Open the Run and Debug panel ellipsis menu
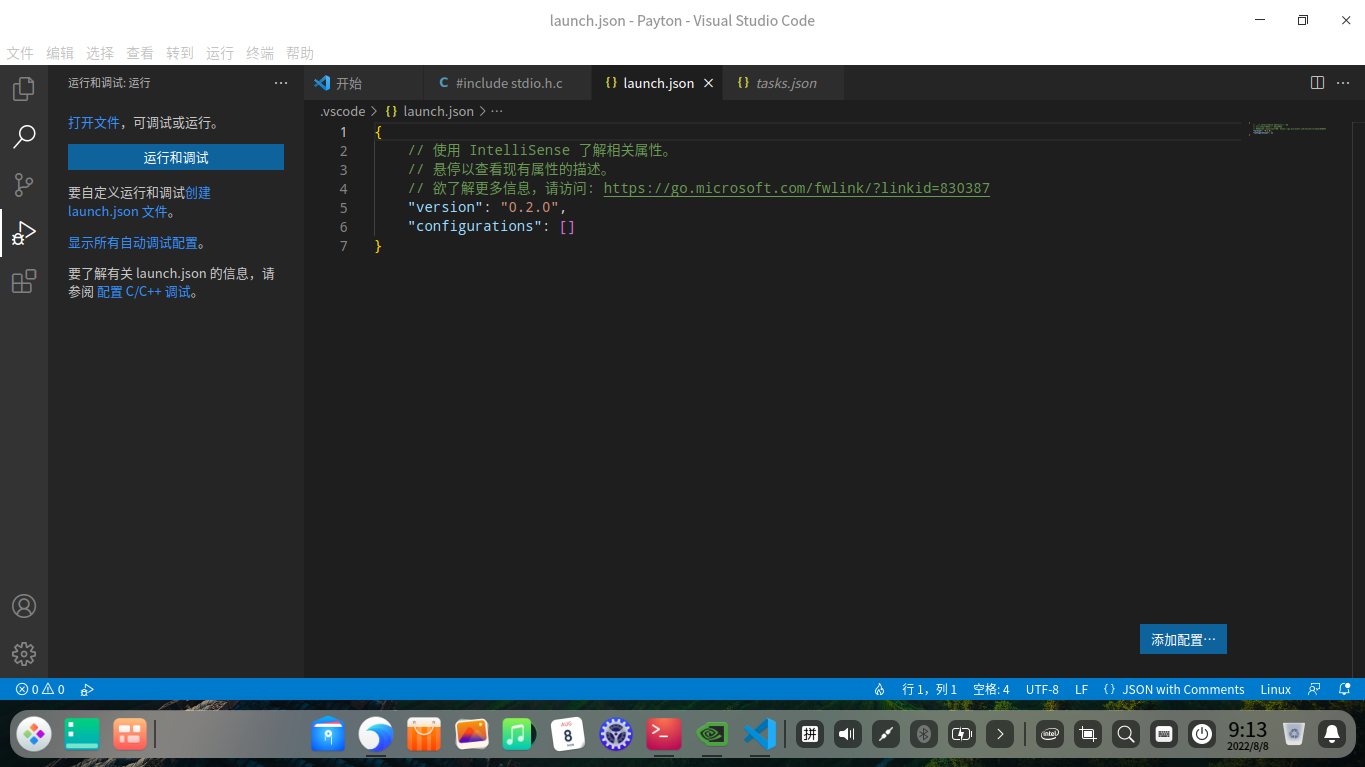Image resolution: width=1365 pixels, height=767 pixels. 281,83
